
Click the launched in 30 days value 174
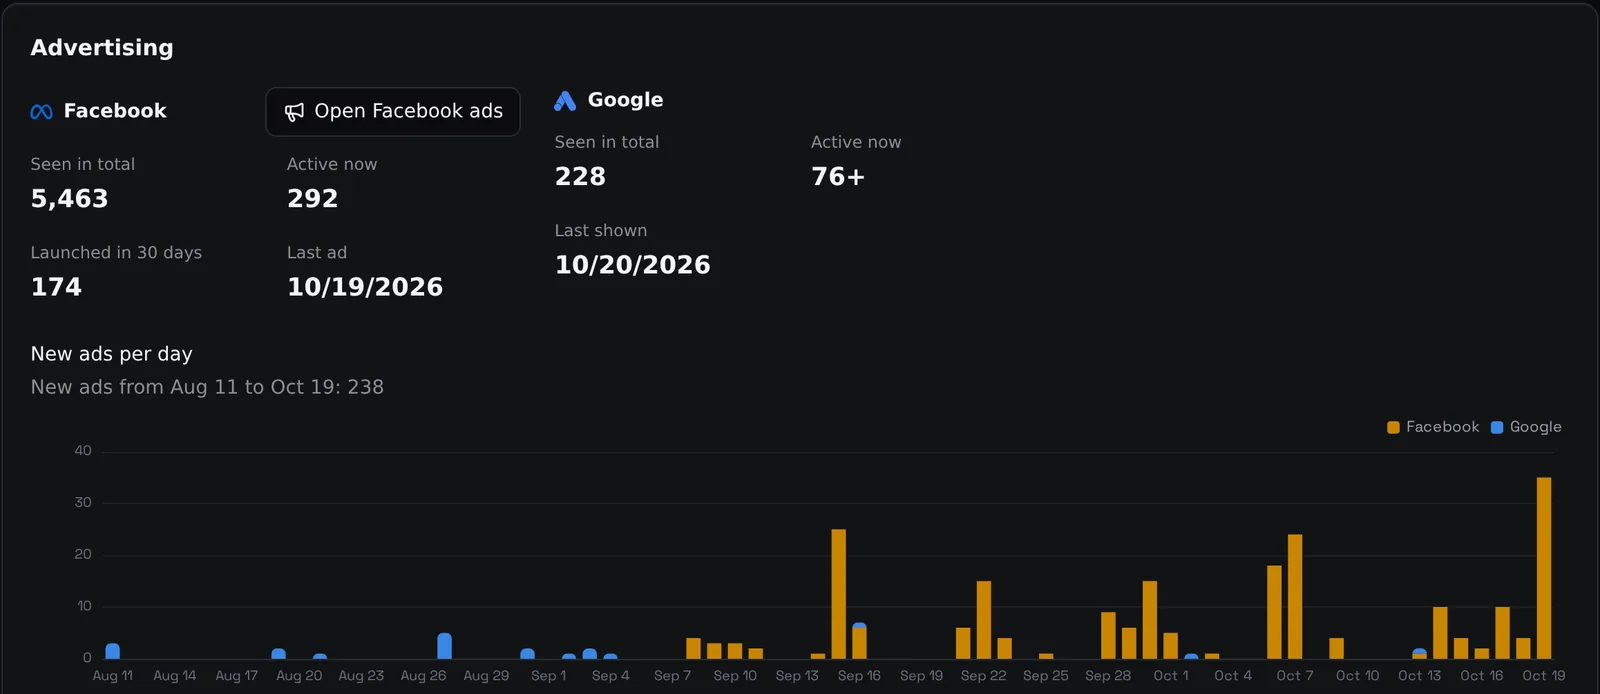[x=56, y=287]
